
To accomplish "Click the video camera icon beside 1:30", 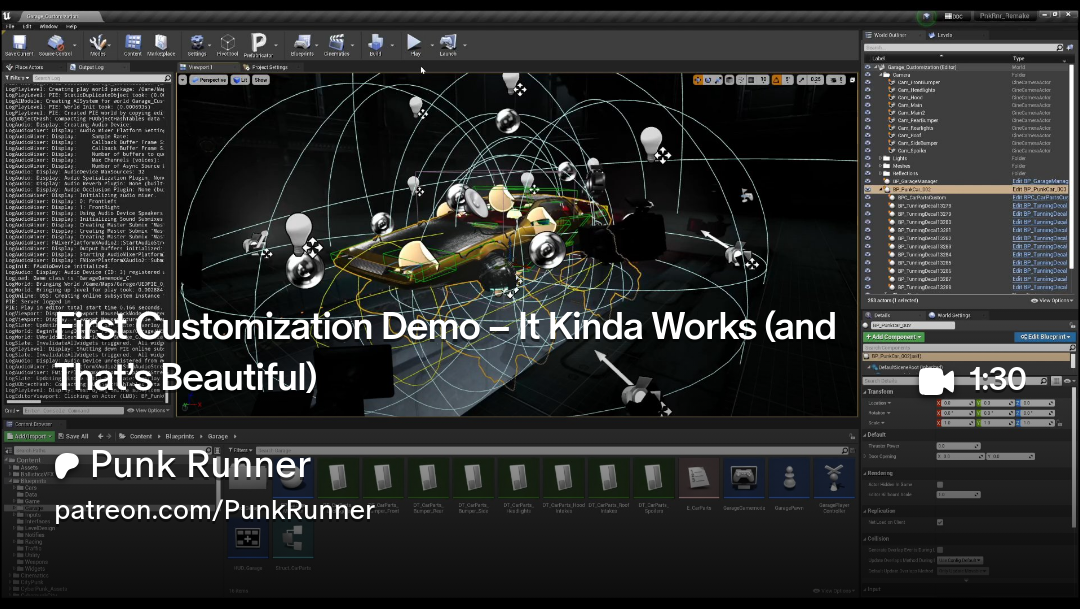I will [937, 381].
